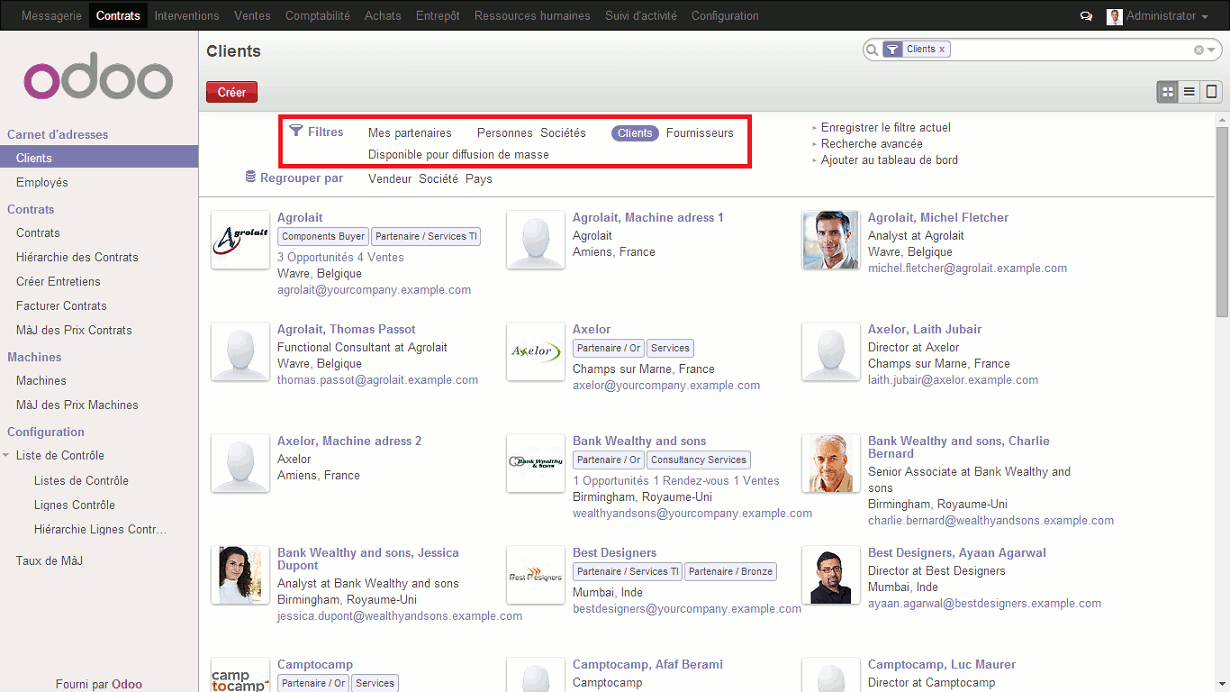Screen dimensions: 1230x692
Task: Switch to Form view
Action: tap(1211, 92)
